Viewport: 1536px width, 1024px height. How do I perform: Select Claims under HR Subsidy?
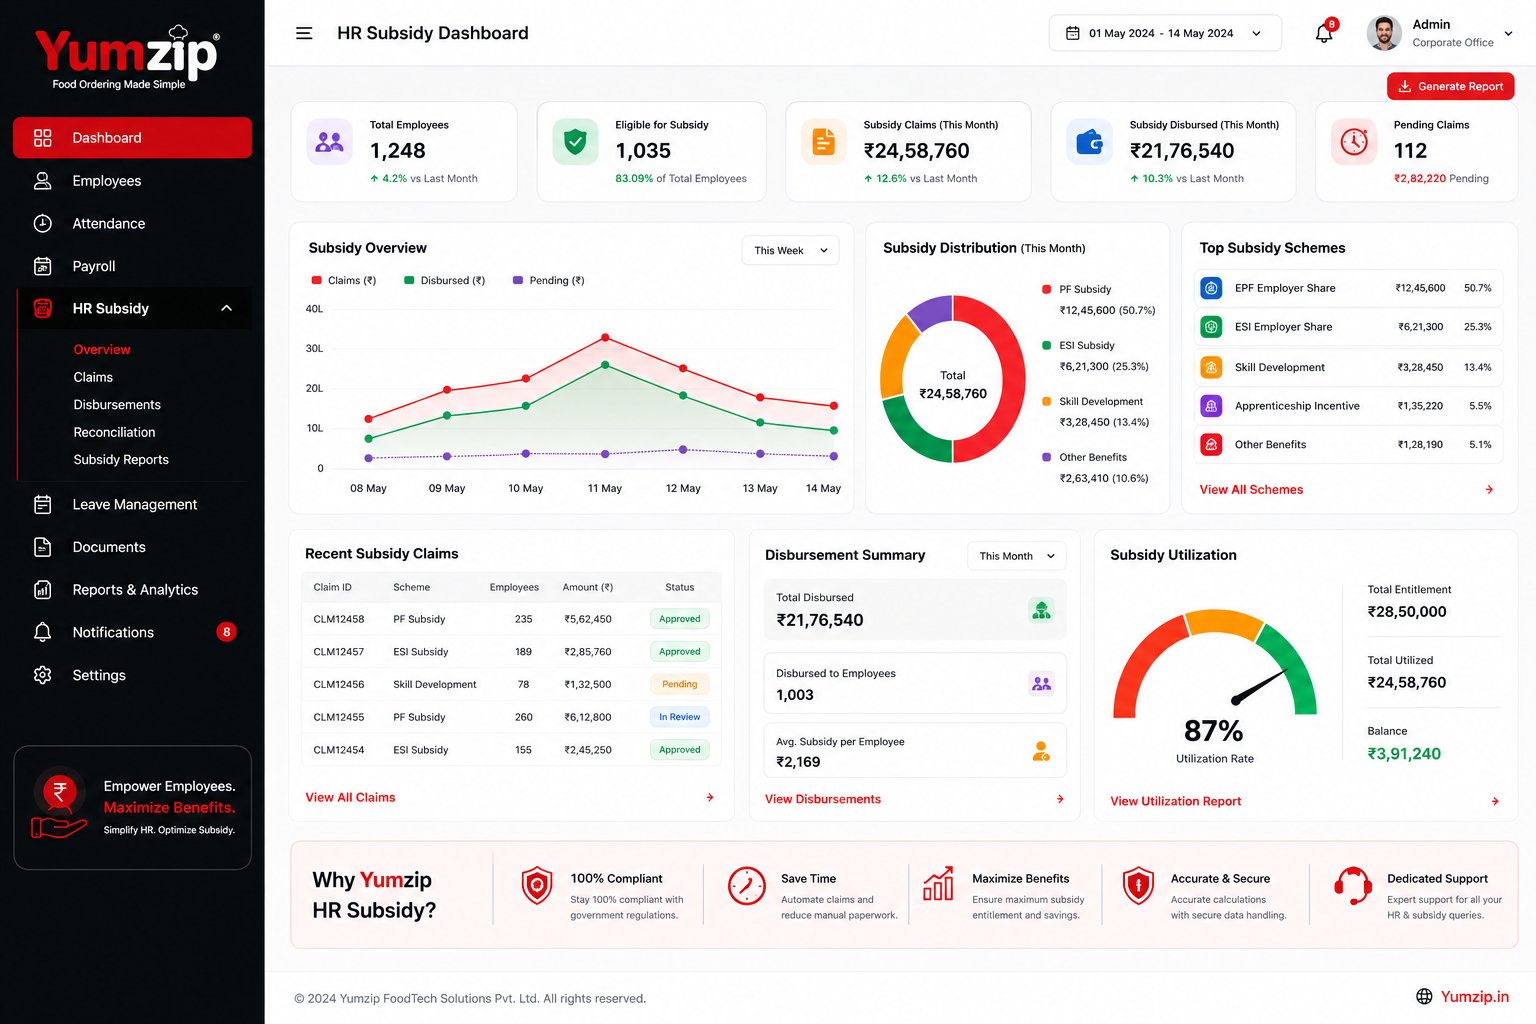coord(93,377)
